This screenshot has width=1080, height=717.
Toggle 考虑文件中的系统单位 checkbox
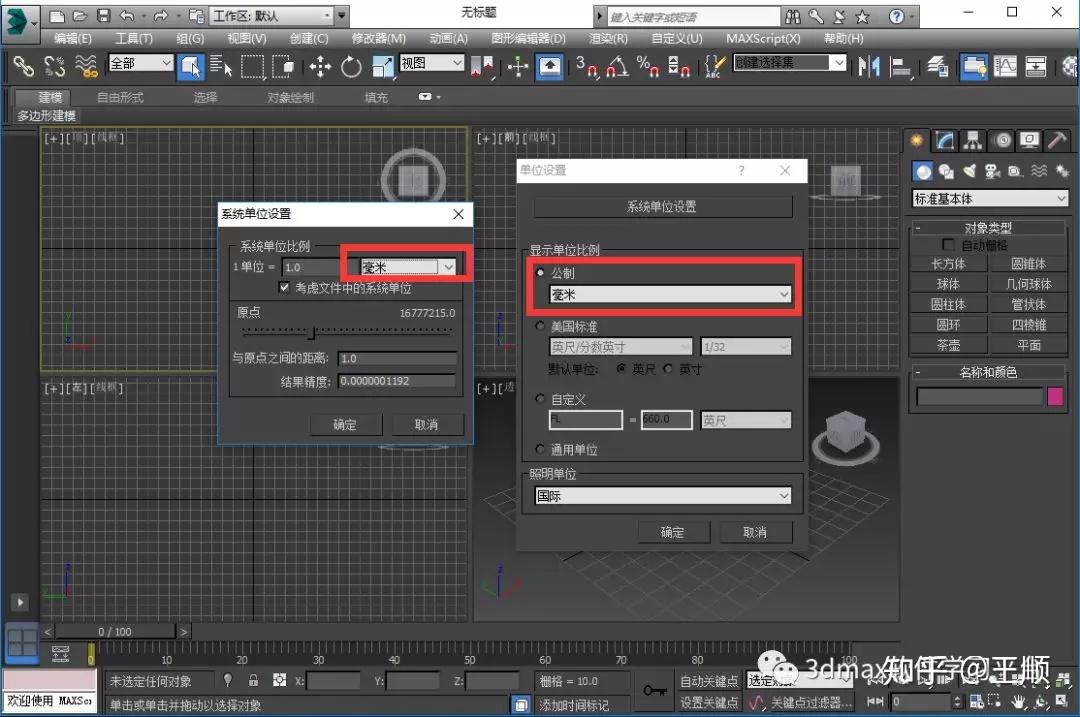(284, 287)
